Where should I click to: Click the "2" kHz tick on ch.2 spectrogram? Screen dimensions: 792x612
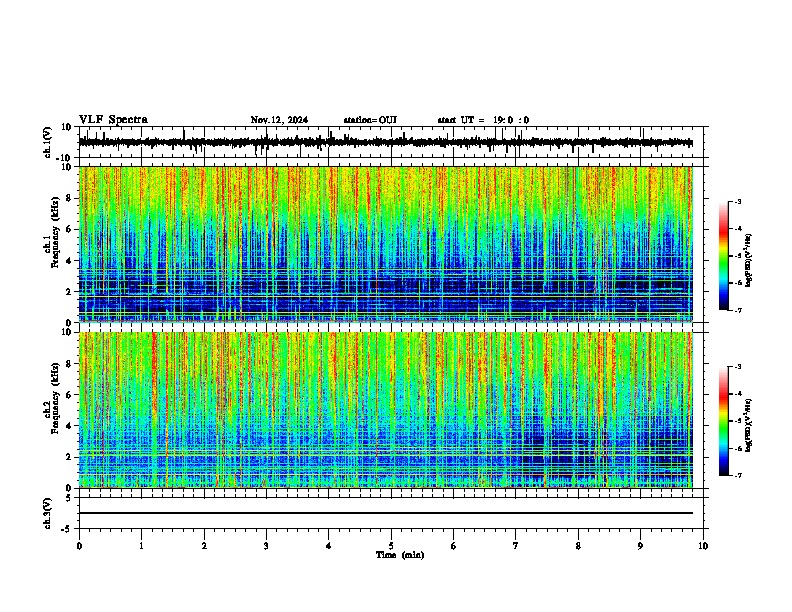coord(69,457)
